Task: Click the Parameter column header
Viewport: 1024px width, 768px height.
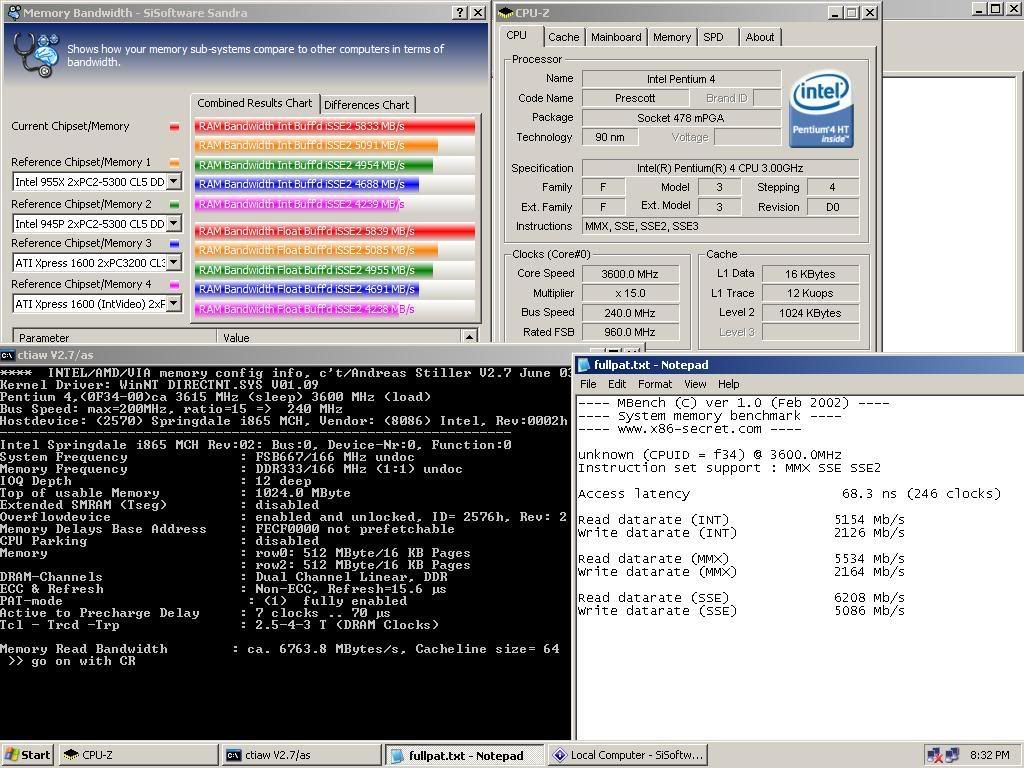Action: pyautogui.click(x=114, y=337)
